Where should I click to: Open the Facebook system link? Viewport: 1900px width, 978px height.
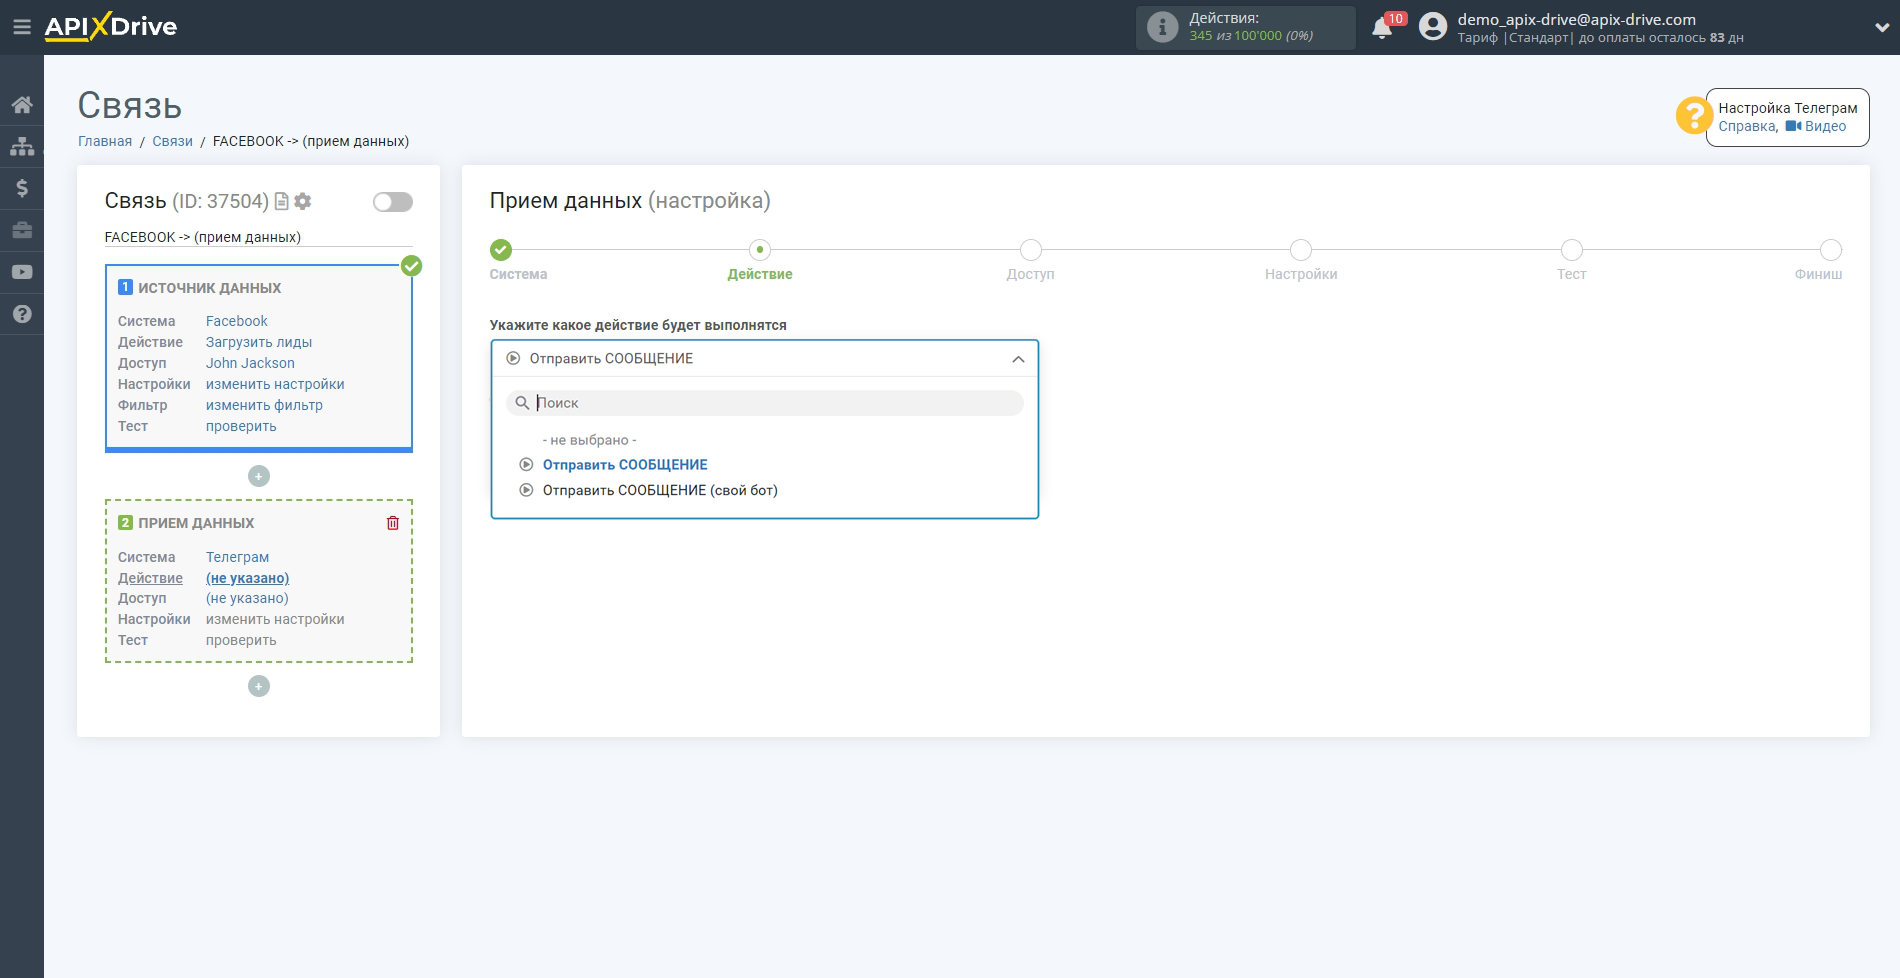[x=237, y=321]
